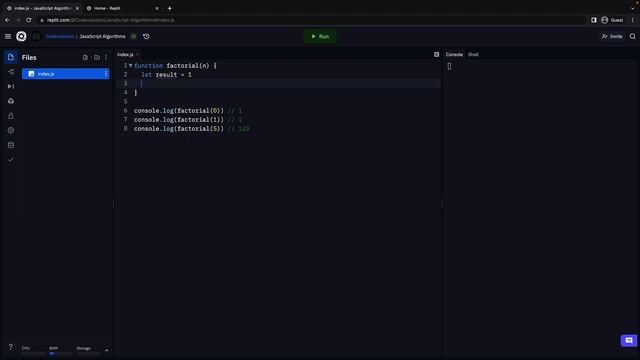Click the JavaScript Algorithms repl name
The height and width of the screenshot is (360, 640).
(102, 36)
